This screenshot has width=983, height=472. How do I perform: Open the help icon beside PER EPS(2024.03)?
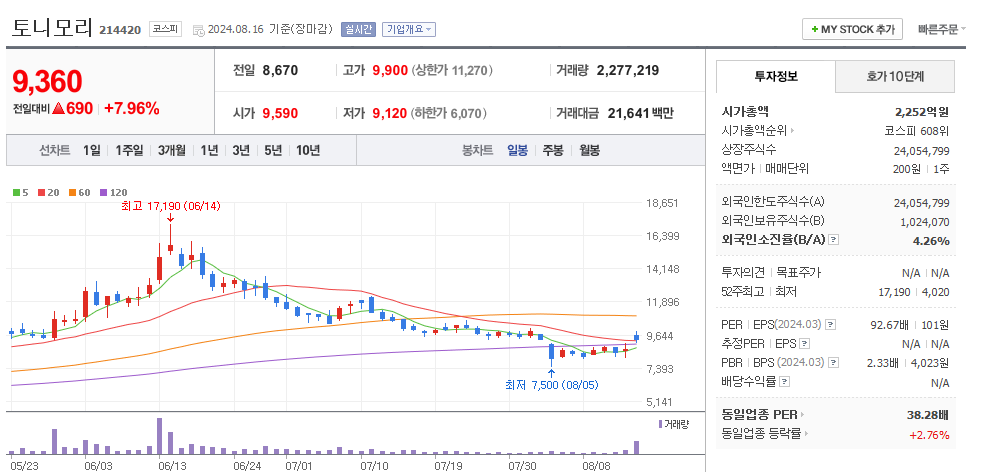tap(831, 325)
